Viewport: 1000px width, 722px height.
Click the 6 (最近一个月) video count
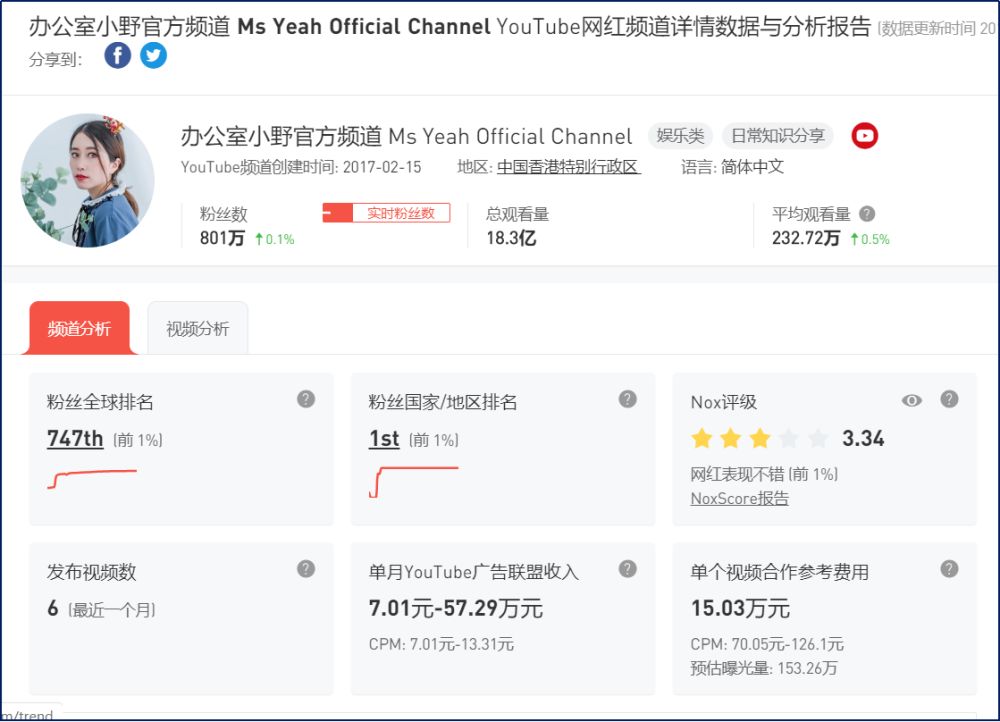(x=101, y=608)
